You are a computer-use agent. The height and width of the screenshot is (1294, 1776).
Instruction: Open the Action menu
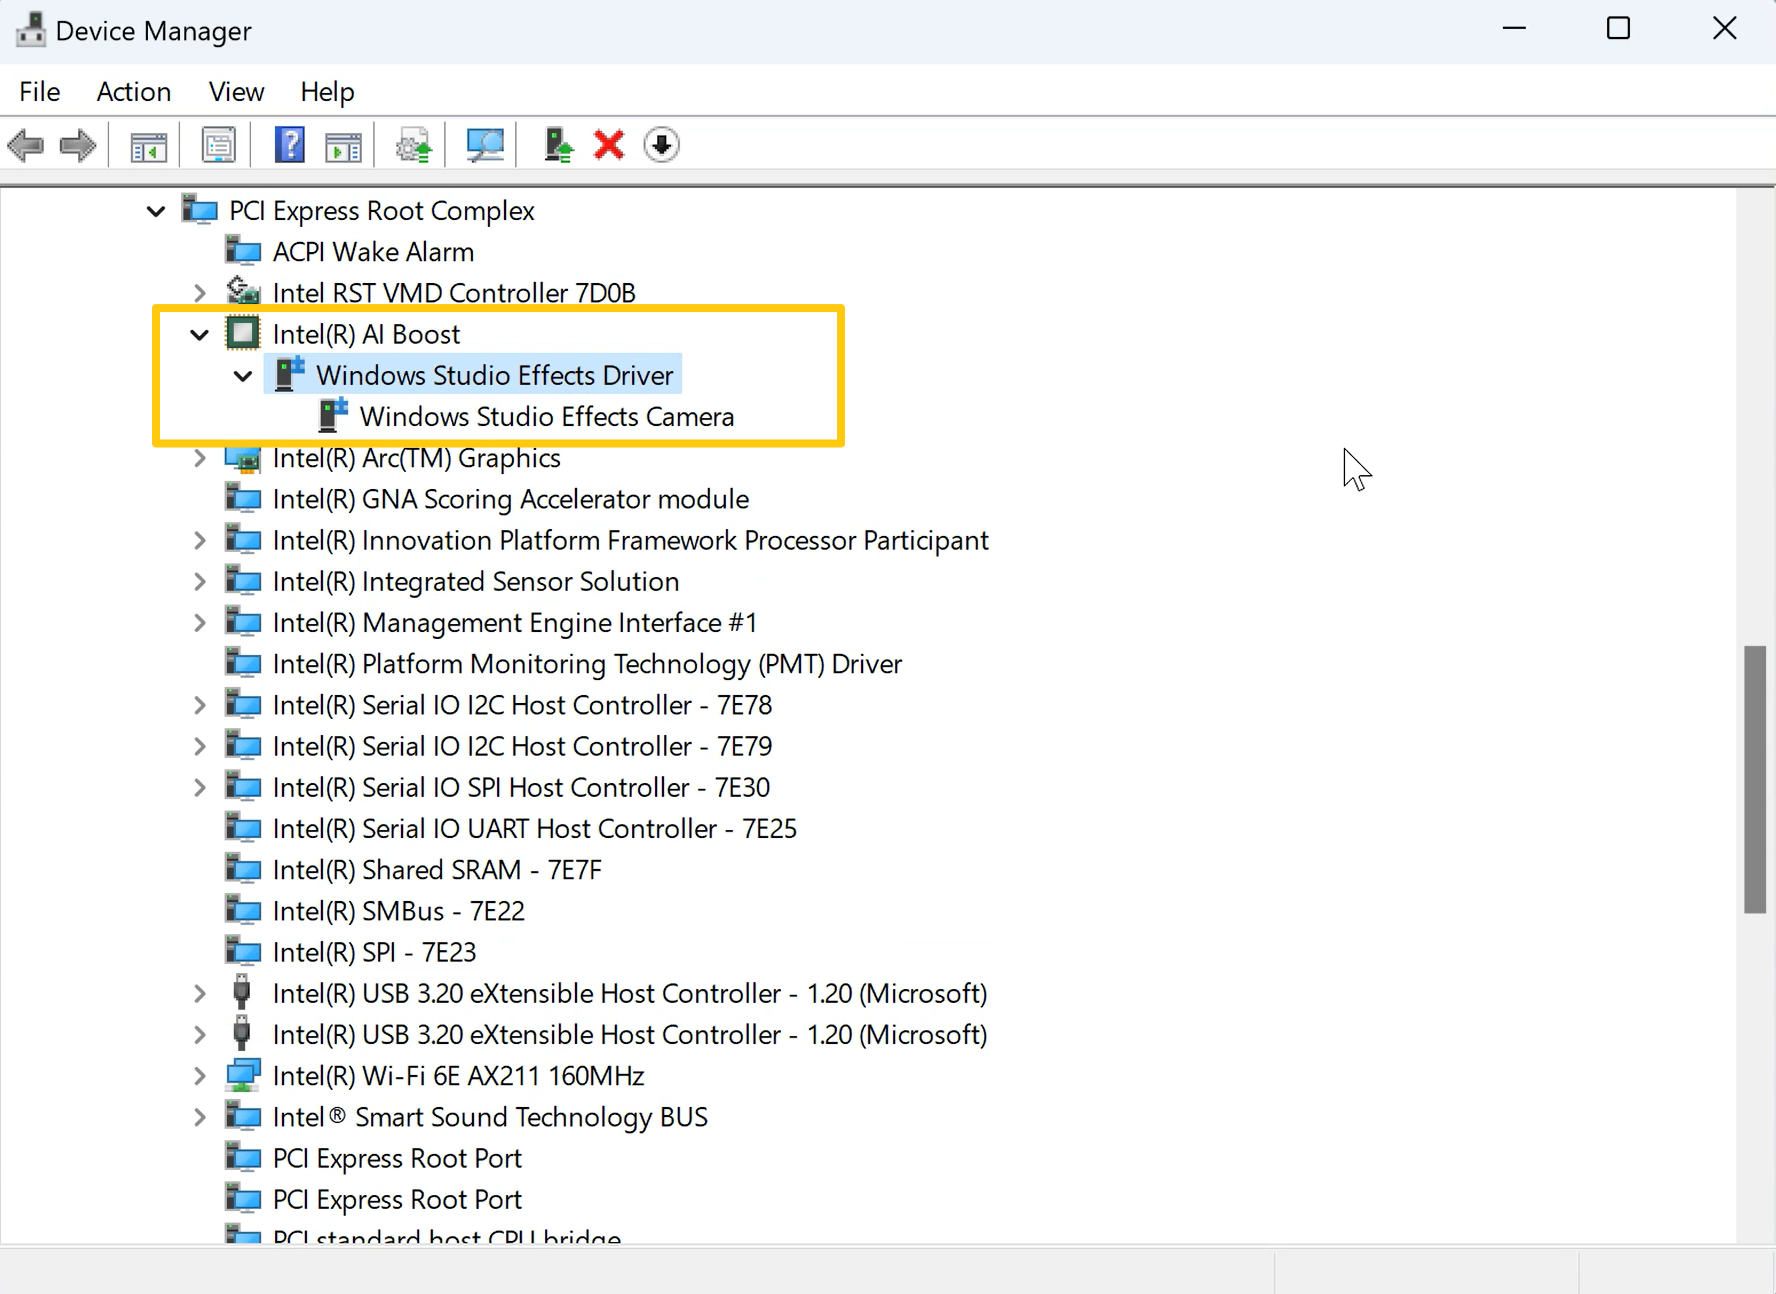pyautogui.click(x=134, y=92)
